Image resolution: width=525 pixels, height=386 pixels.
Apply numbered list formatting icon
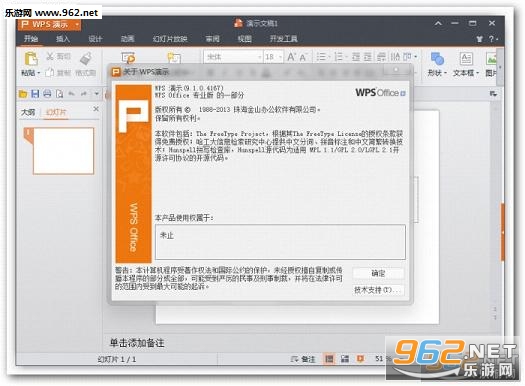point(339,57)
